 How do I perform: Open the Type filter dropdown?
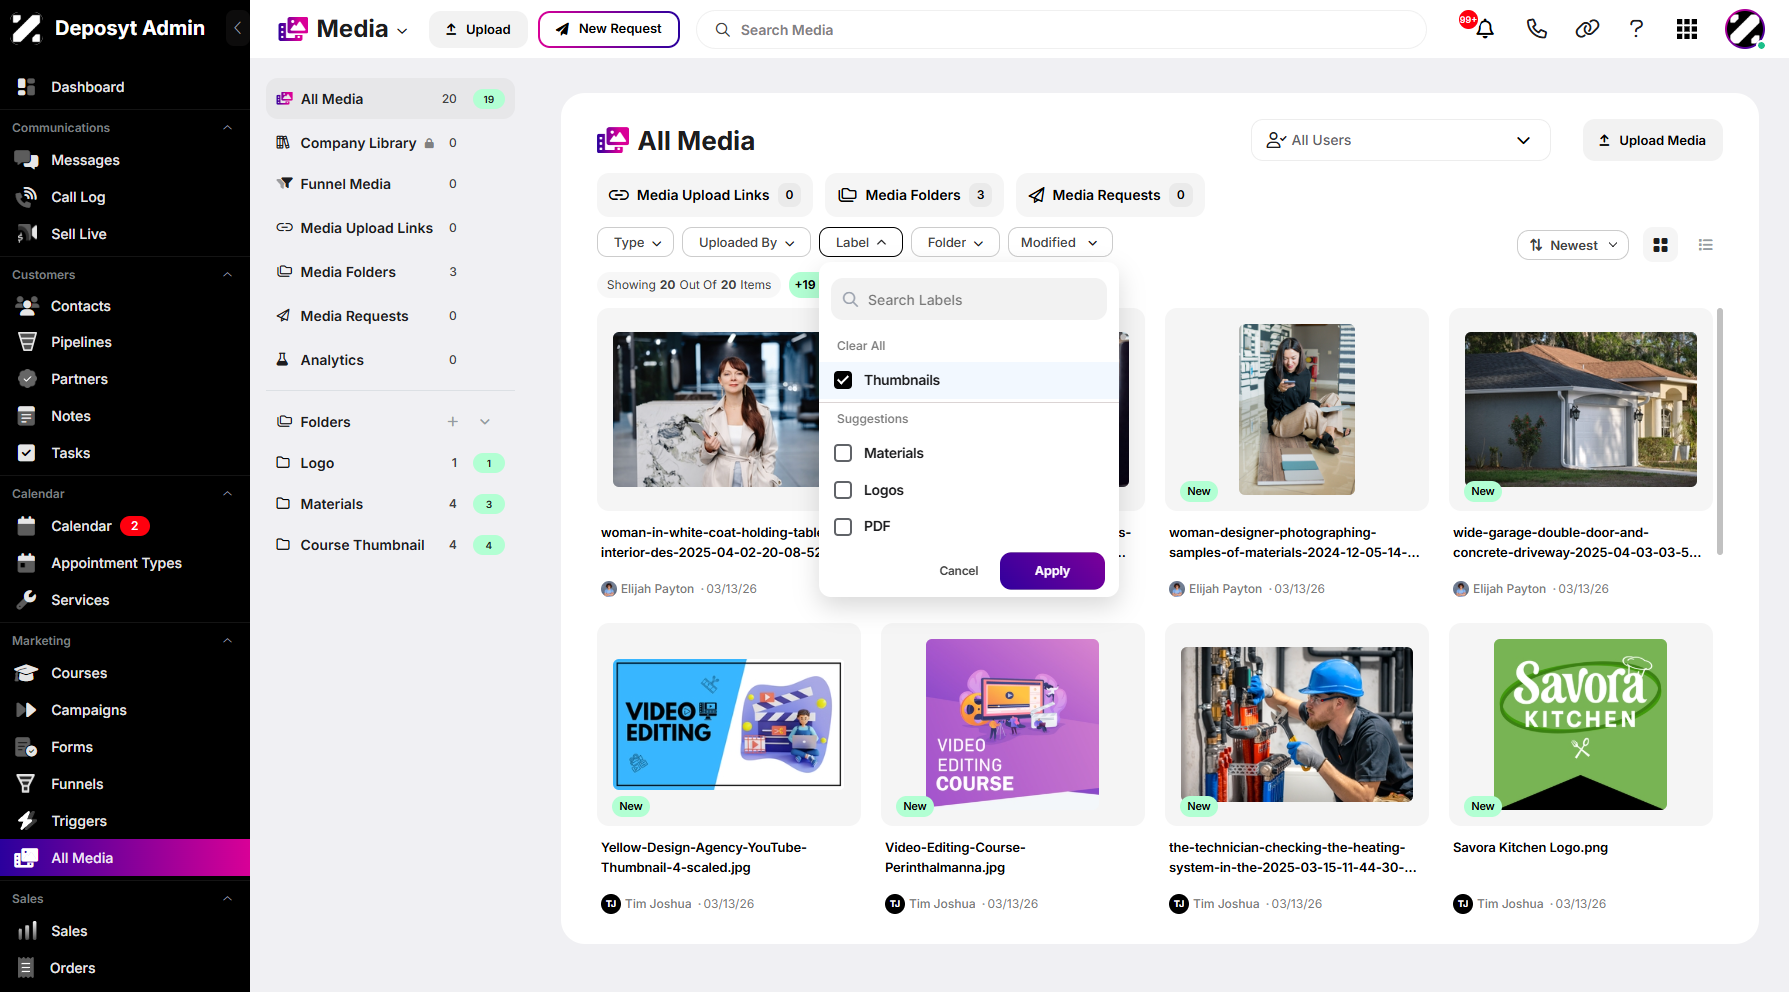pos(636,242)
